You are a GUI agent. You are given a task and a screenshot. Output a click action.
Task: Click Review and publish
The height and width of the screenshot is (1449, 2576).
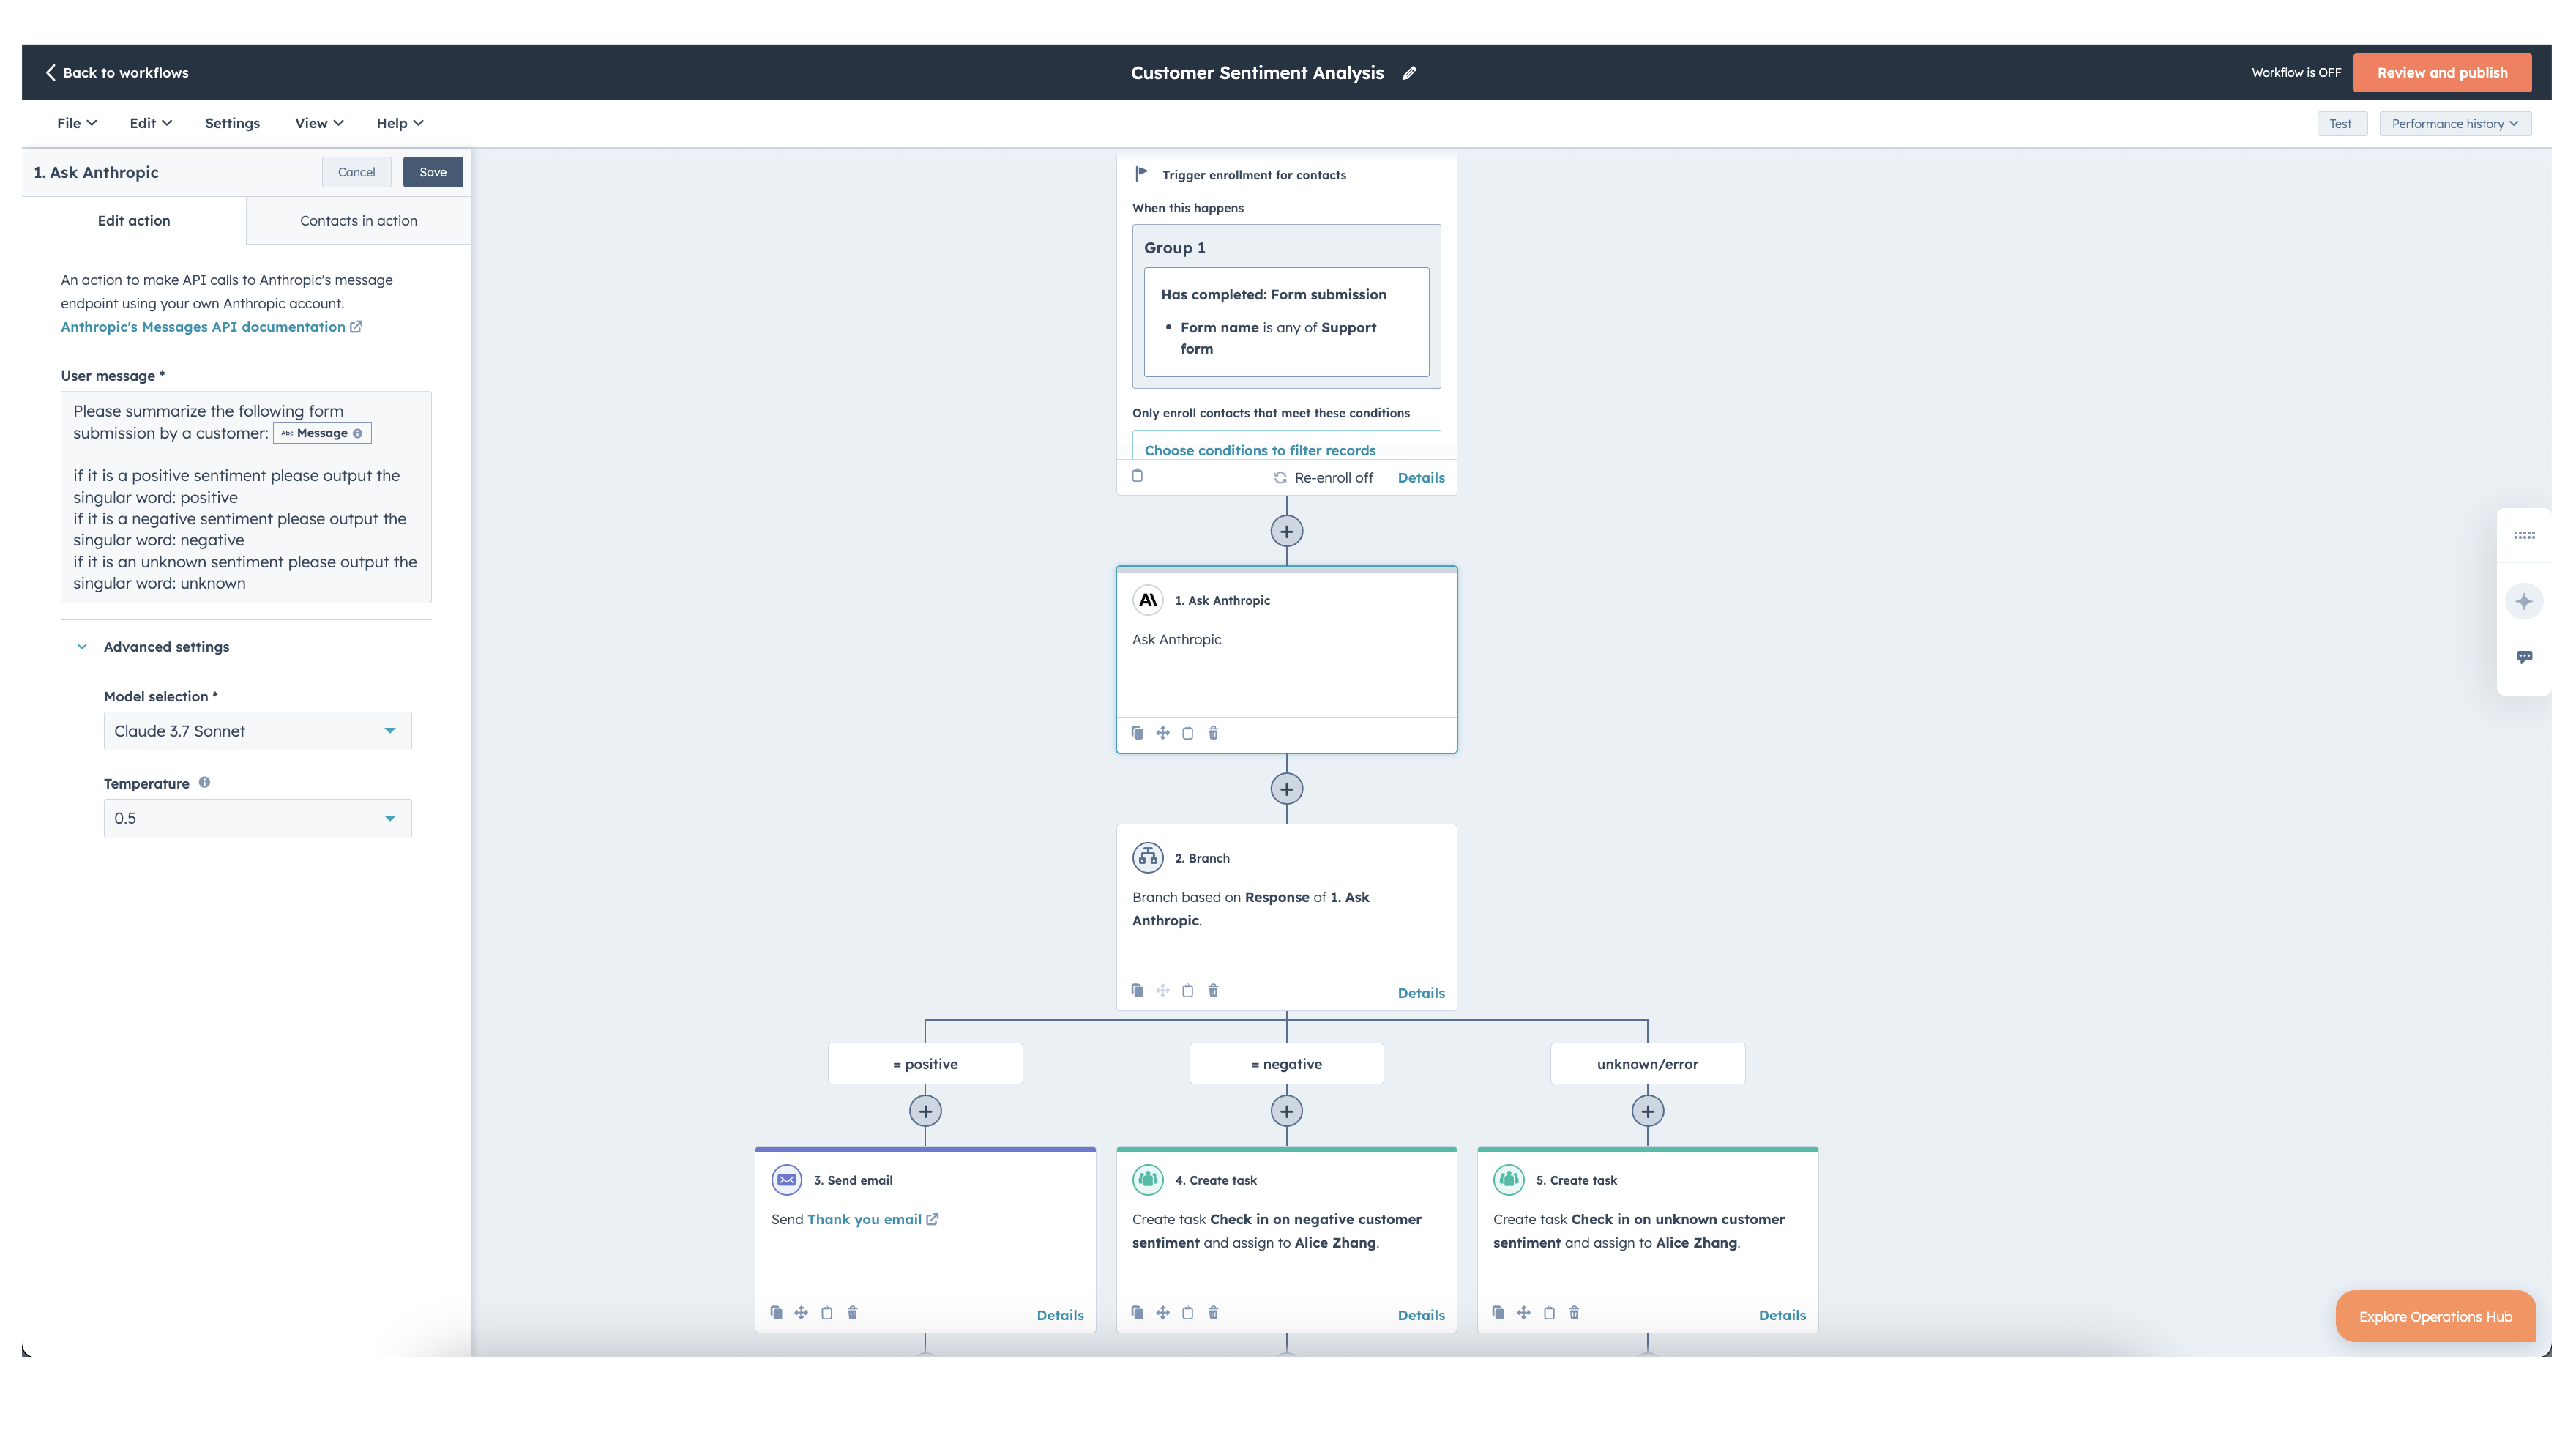pyautogui.click(x=2442, y=73)
